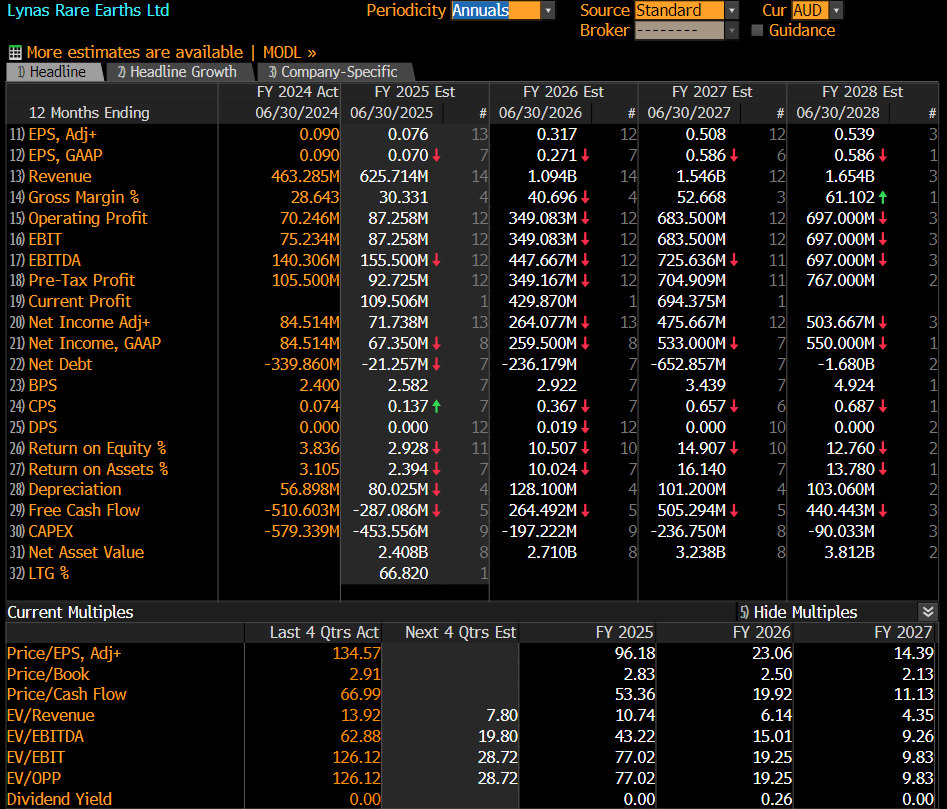Click FY 2025 revenue value 625.714M

click(394, 176)
